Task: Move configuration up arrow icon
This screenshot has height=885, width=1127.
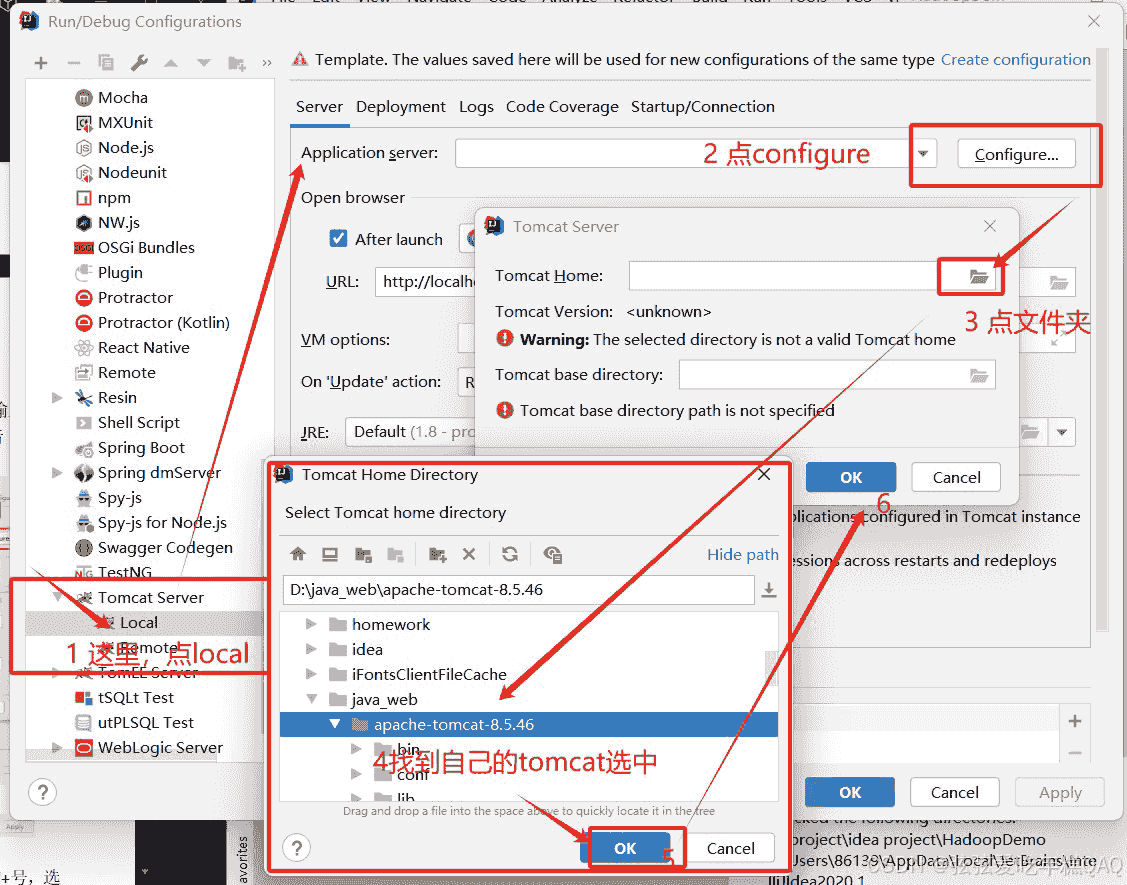Action: (x=170, y=63)
